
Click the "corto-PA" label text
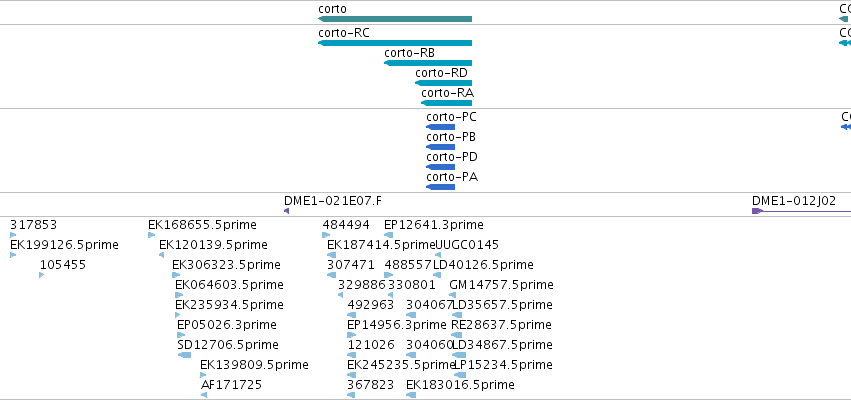(452, 177)
